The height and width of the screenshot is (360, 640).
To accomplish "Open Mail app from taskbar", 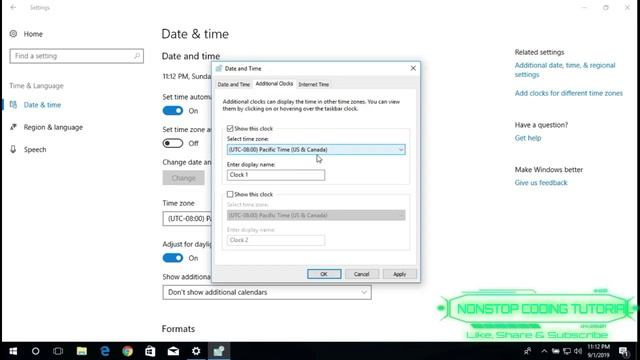I will [x=173, y=351].
